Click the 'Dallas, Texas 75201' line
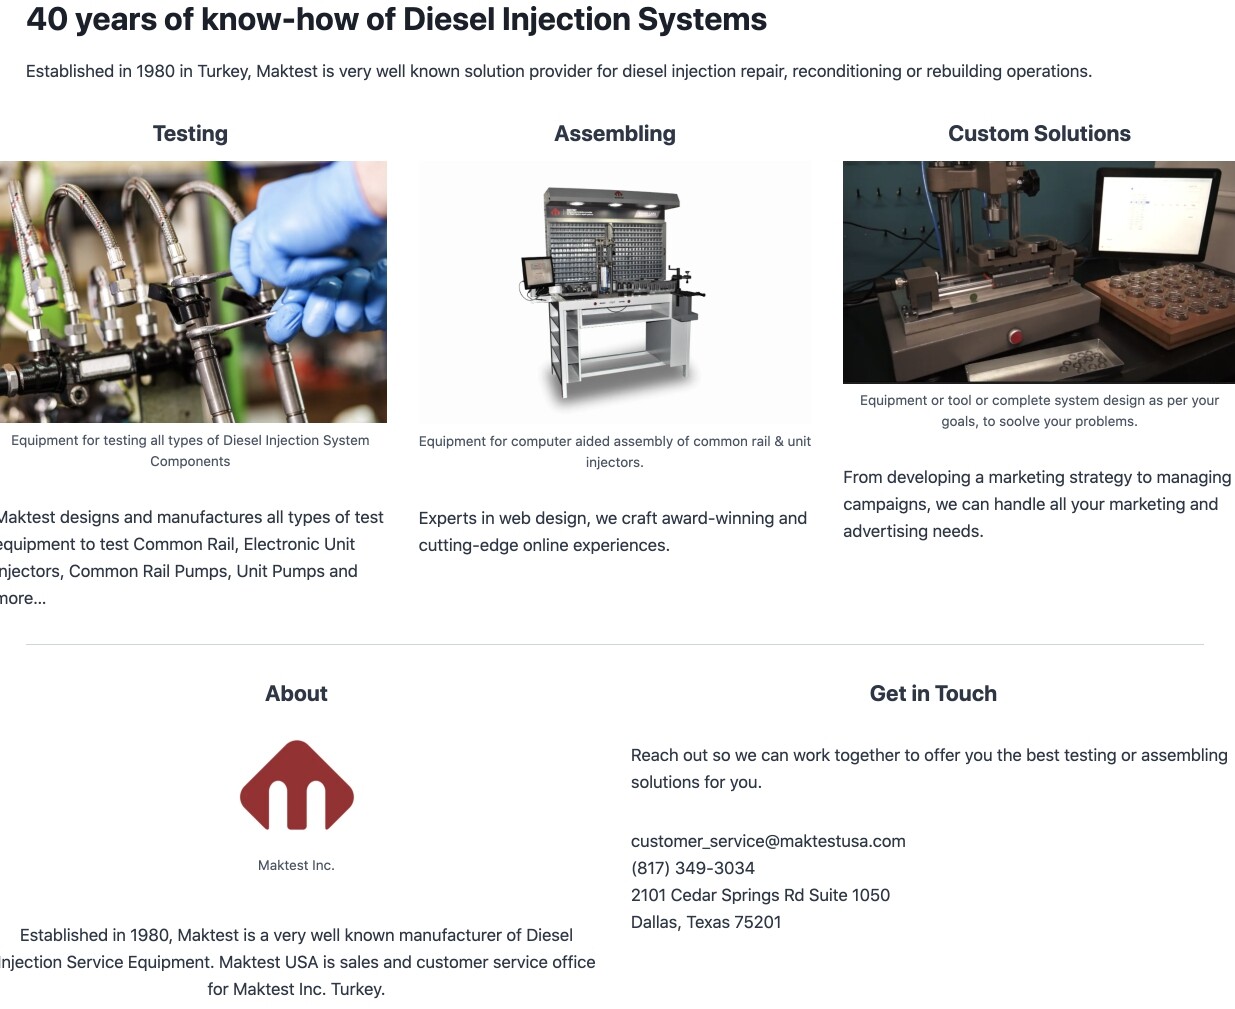 706,922
